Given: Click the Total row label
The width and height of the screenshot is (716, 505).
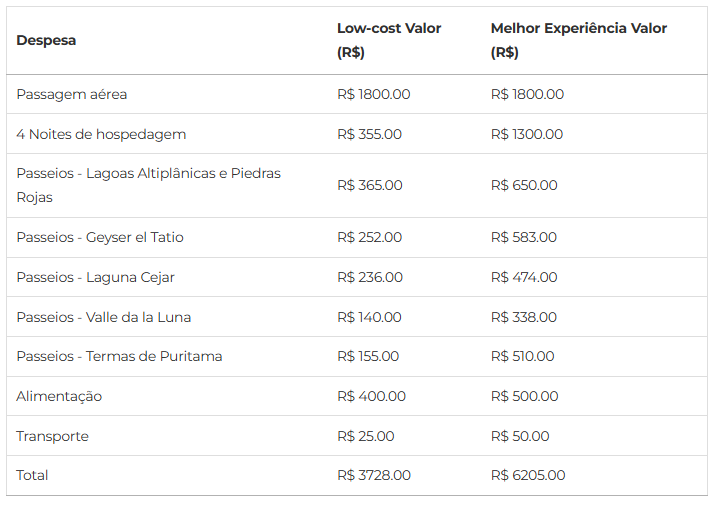Looking at the screenshot, I should [32, 475].
